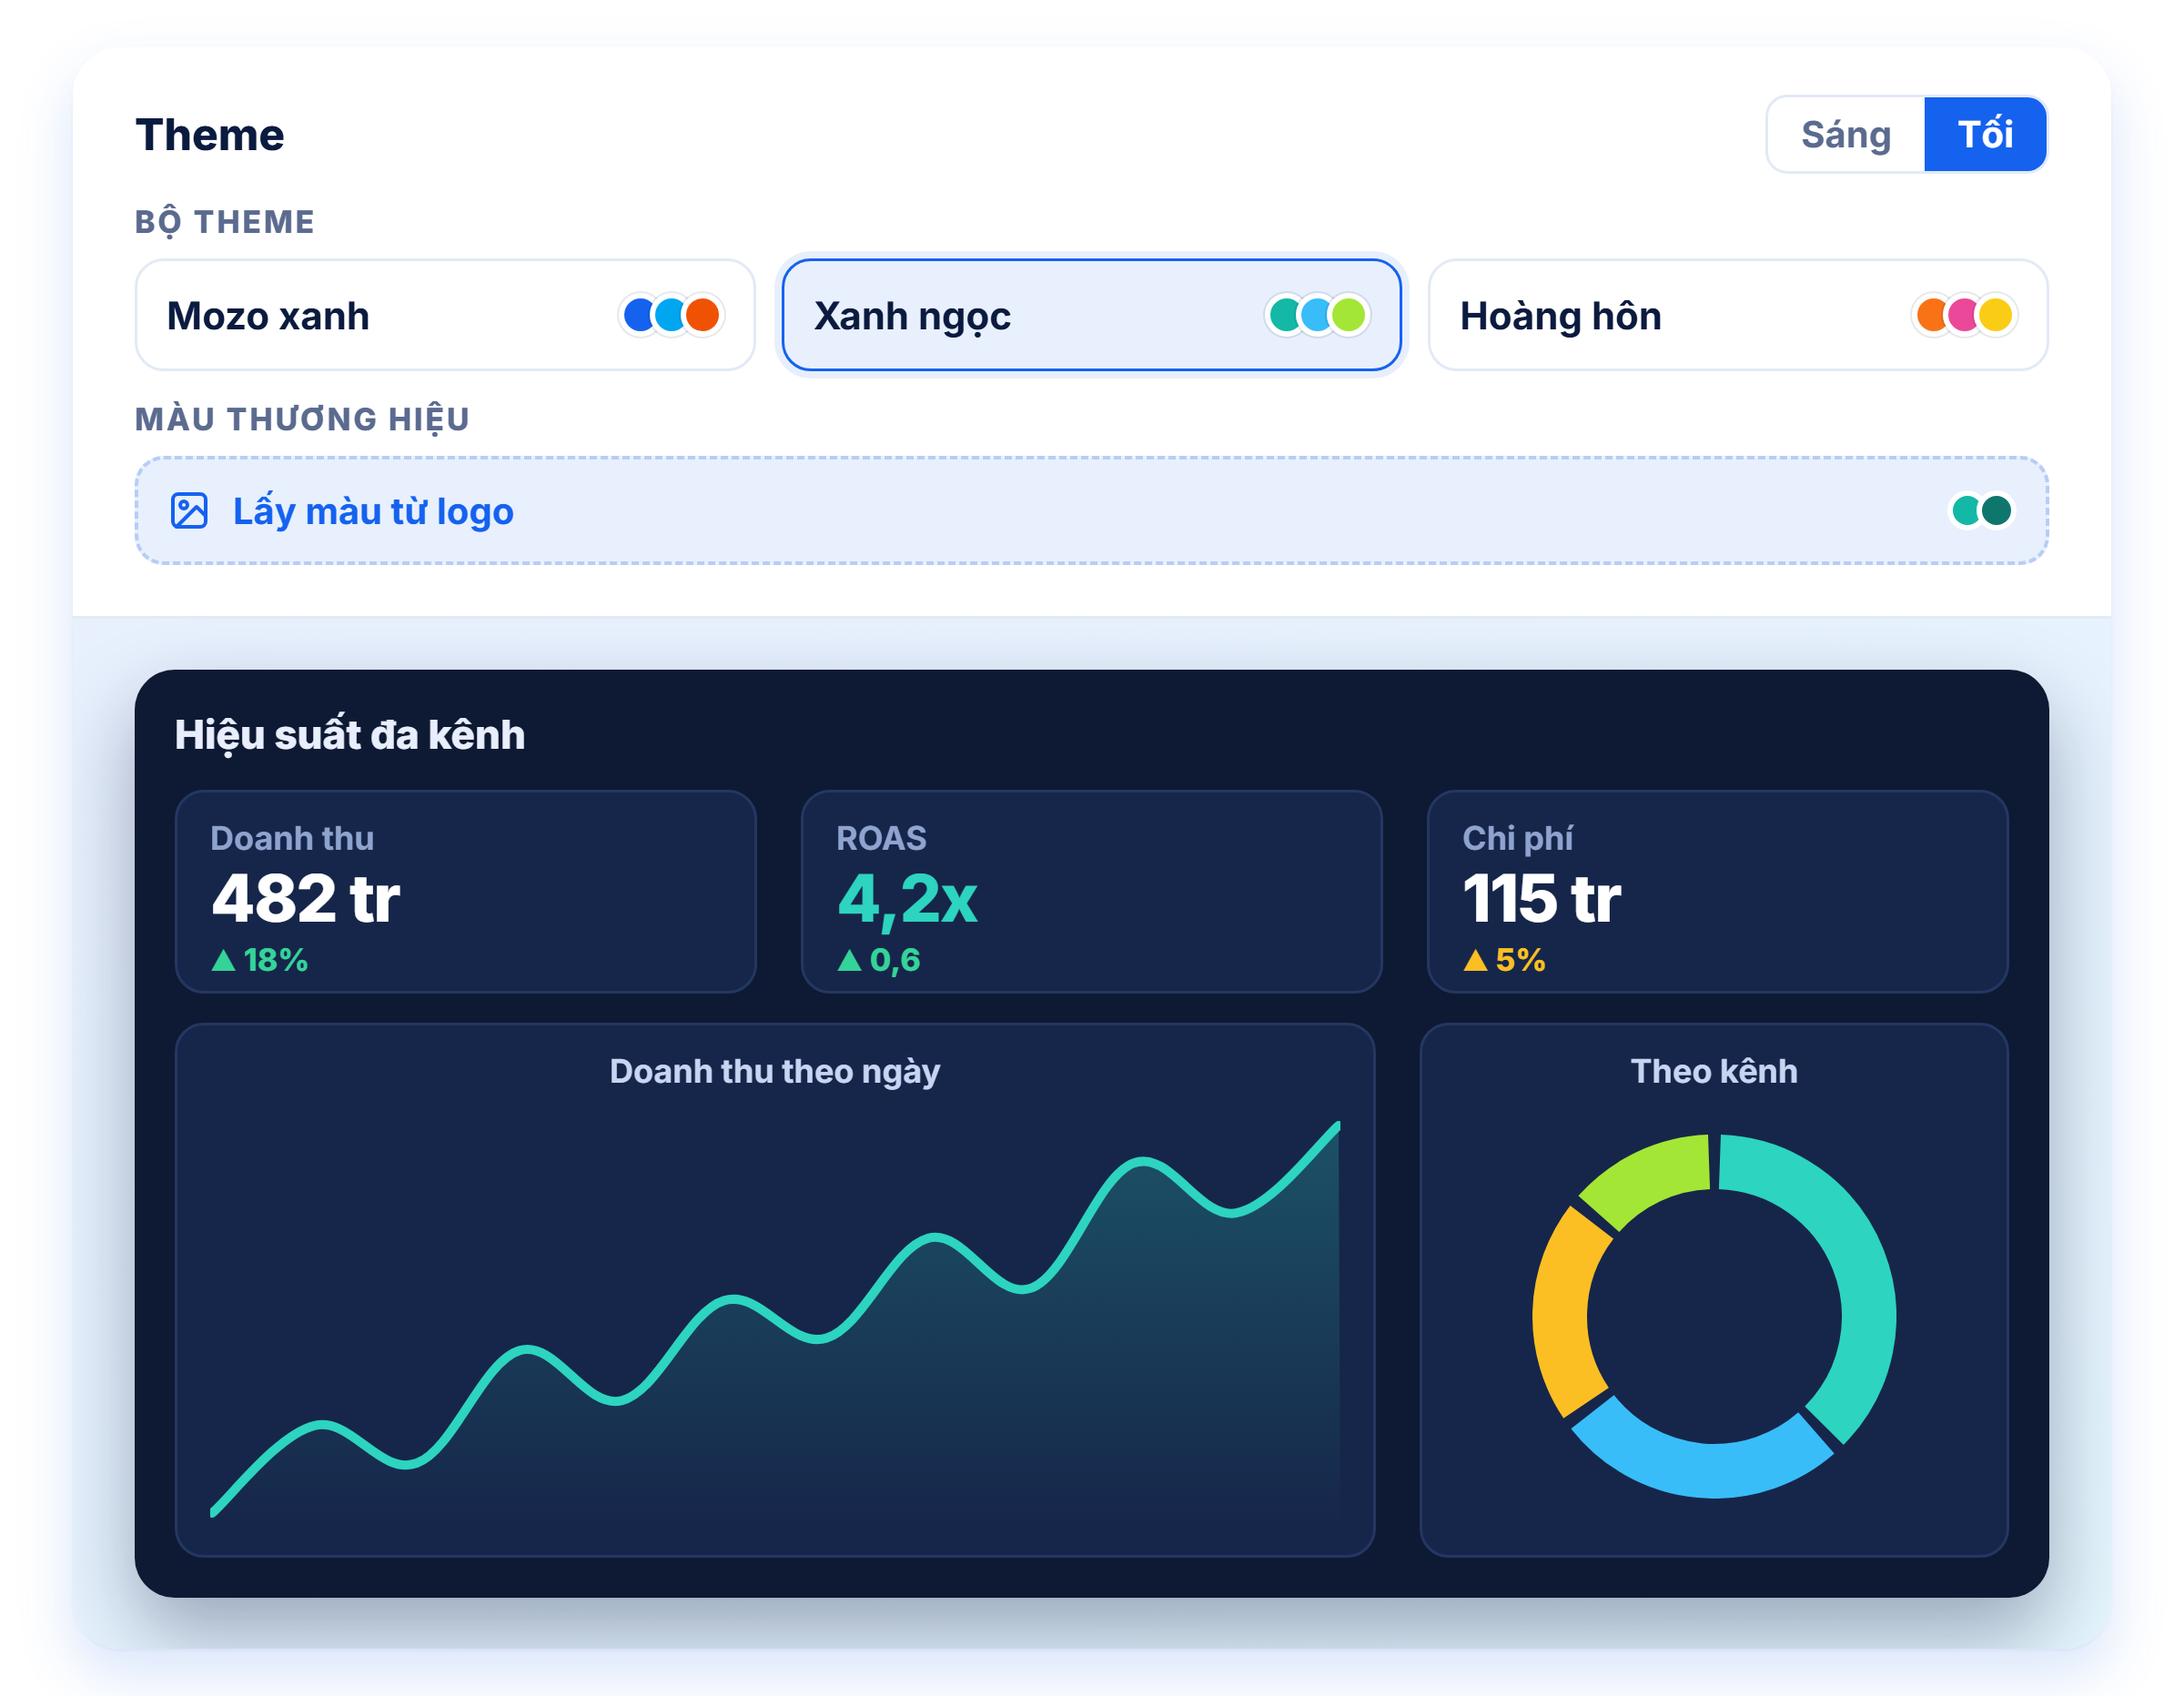Viewport: 2184px width, 1696px height.
Task: Choose the Mozo xanh theme card
Action: [445, 315]
